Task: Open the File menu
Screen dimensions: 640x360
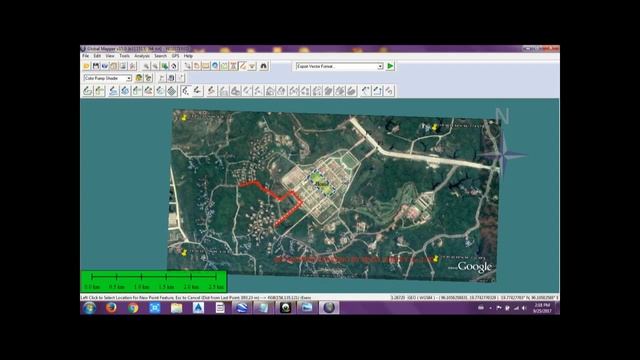Action: [x=86, y=56]
